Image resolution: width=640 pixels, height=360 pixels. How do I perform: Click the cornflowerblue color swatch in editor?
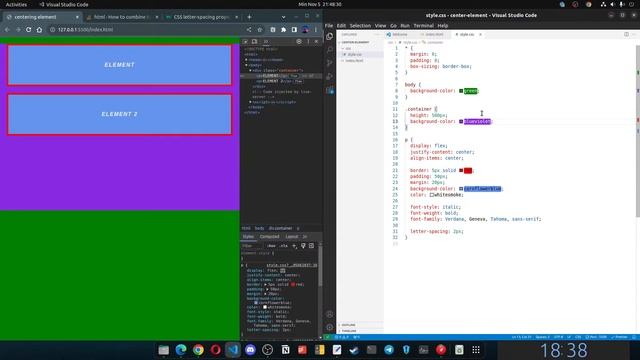click(461, 189)
